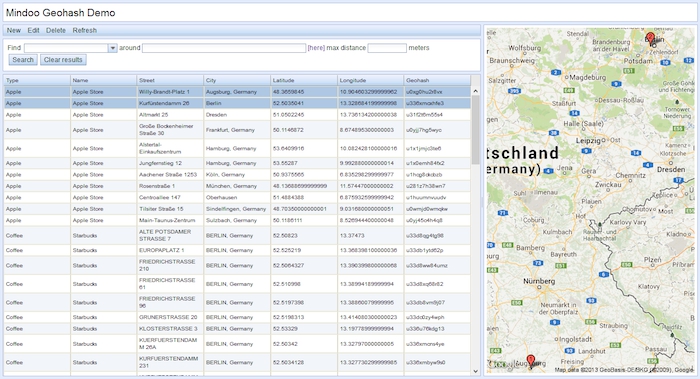Sort by the Type column header
The height and width of the screenshot is (379, 700).
coord(37,80)
